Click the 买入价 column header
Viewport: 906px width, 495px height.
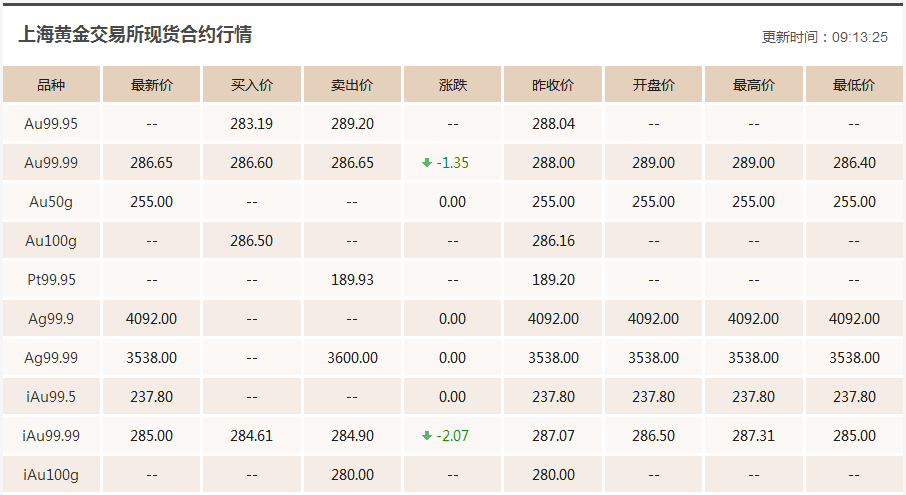coord(252,84)
